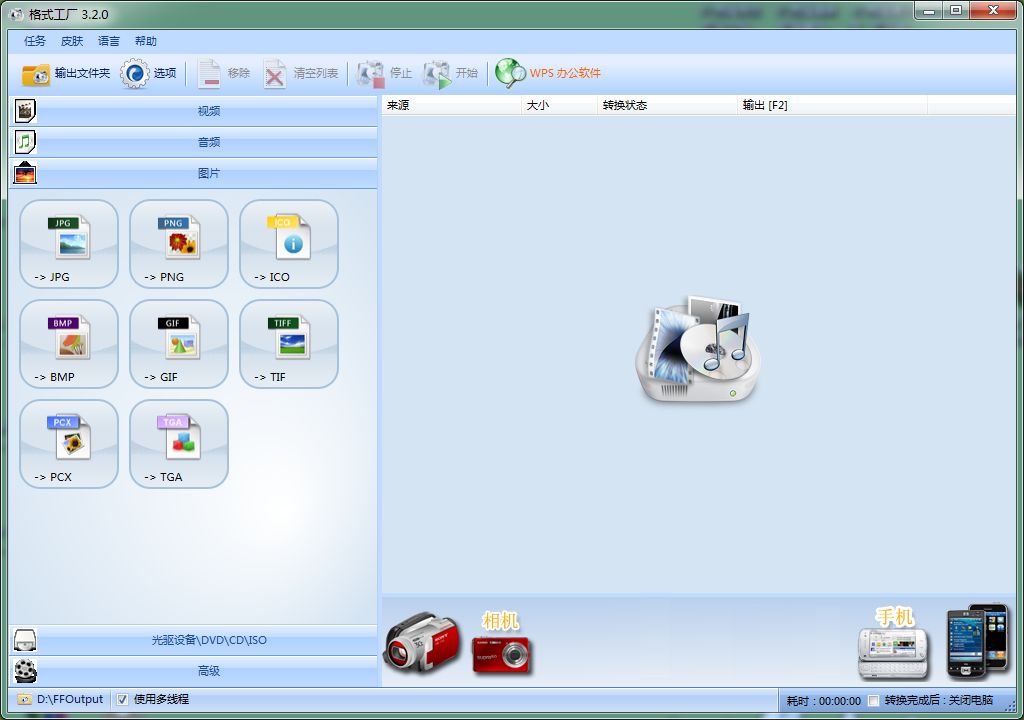Viewport: 1024px width, 720px height.
Task: Click the output folder icon in status bar
Action: (24, 699)
